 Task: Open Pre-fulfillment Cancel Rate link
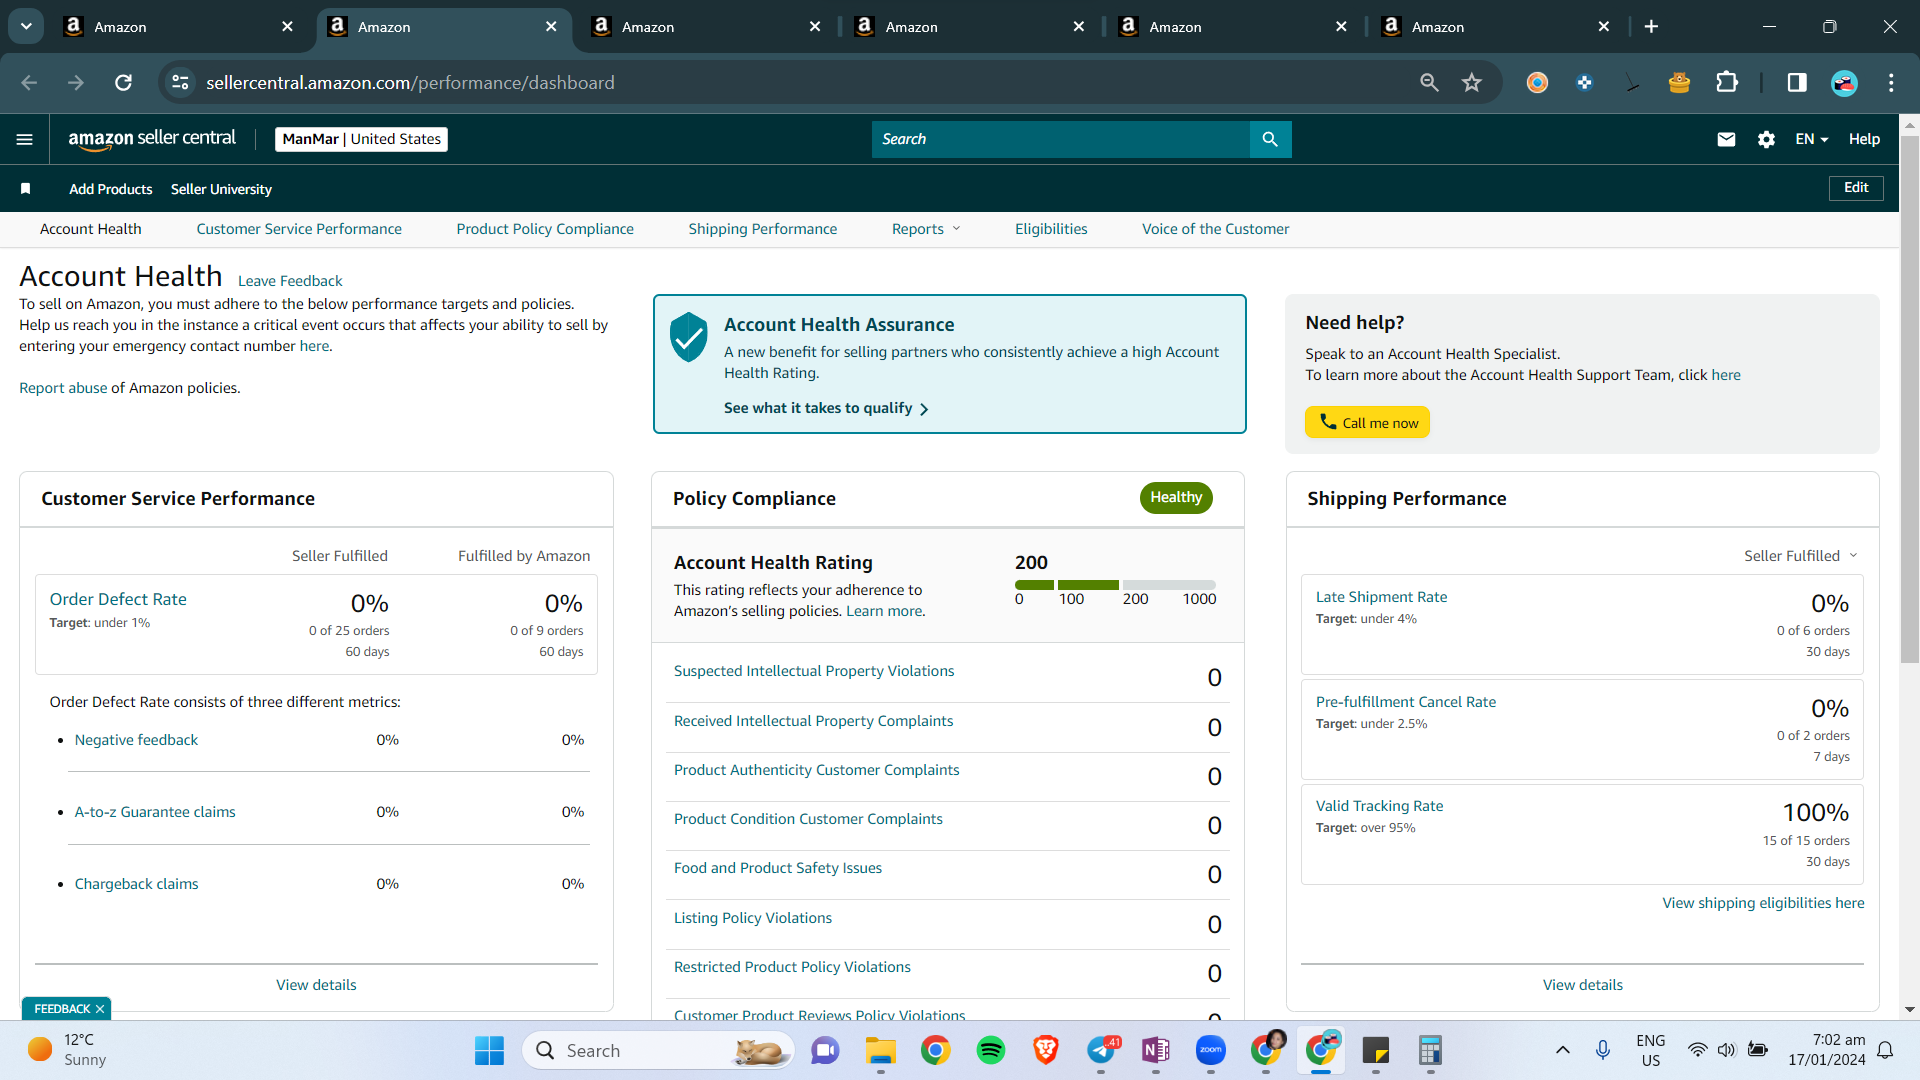pos(1406,702)
